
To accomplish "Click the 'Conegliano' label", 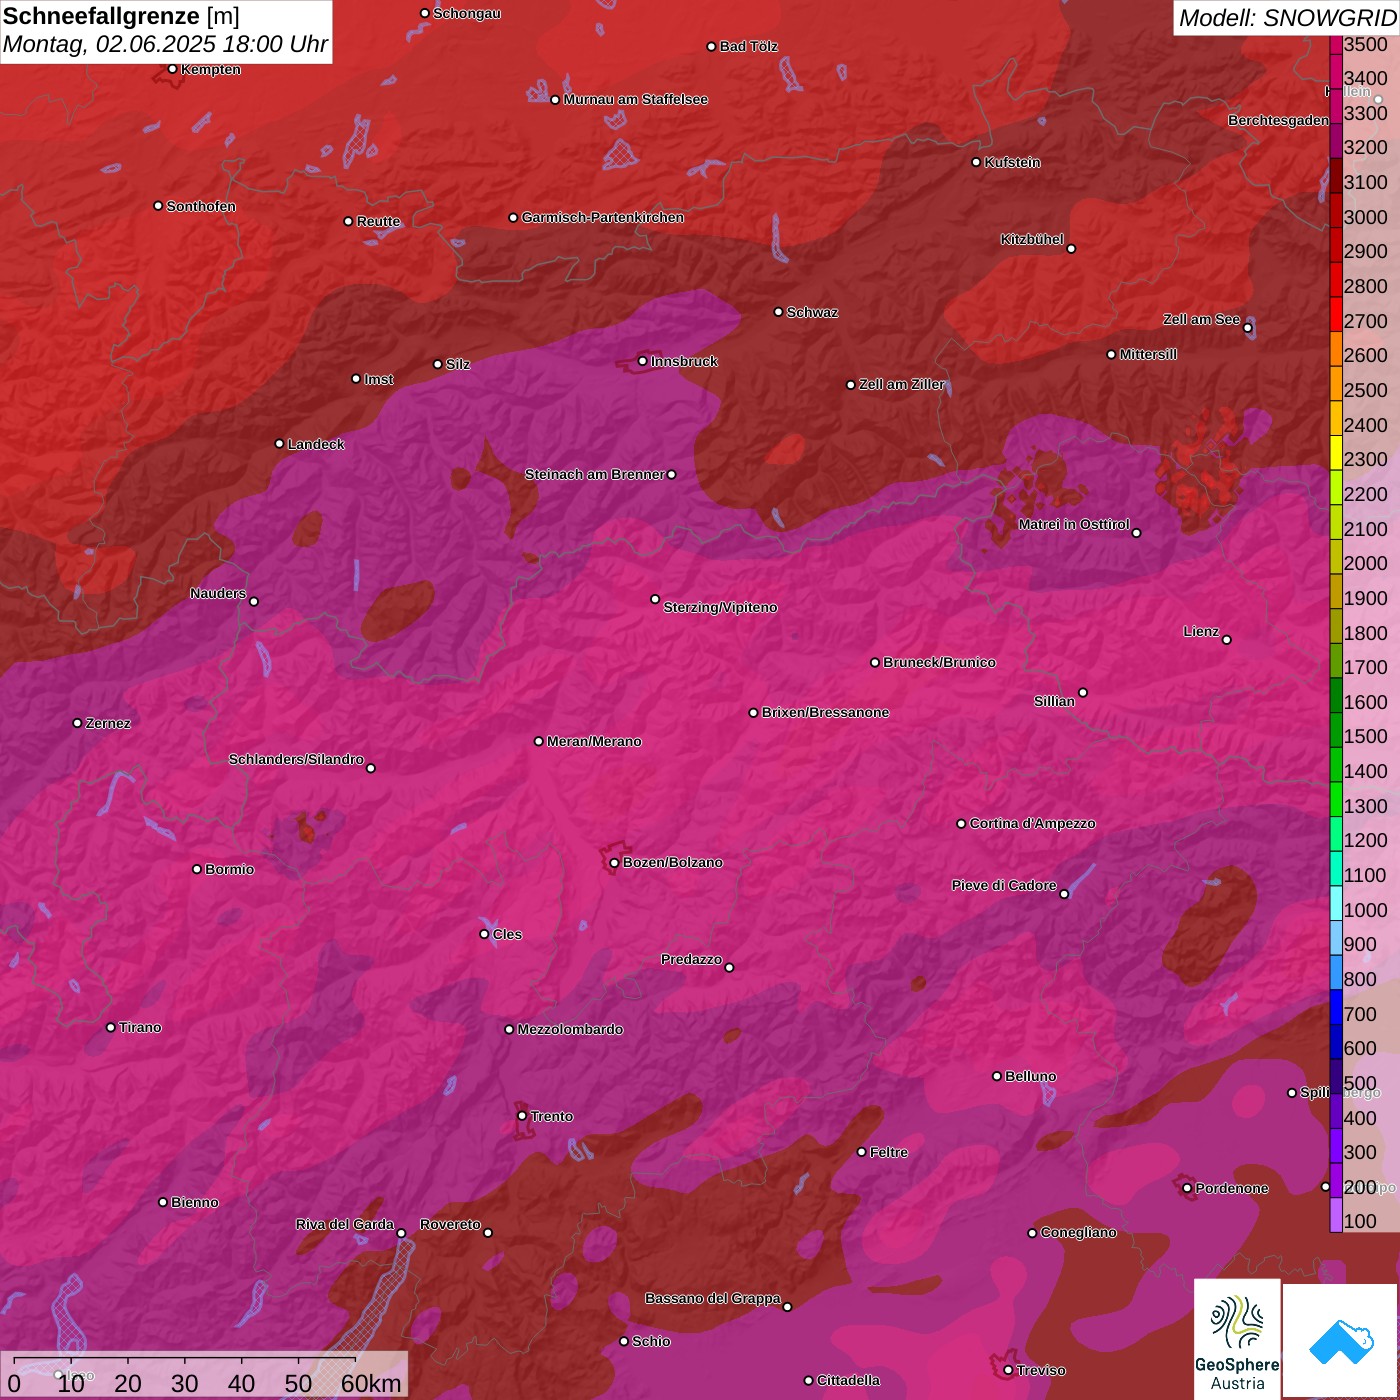I will 1078,1232.
